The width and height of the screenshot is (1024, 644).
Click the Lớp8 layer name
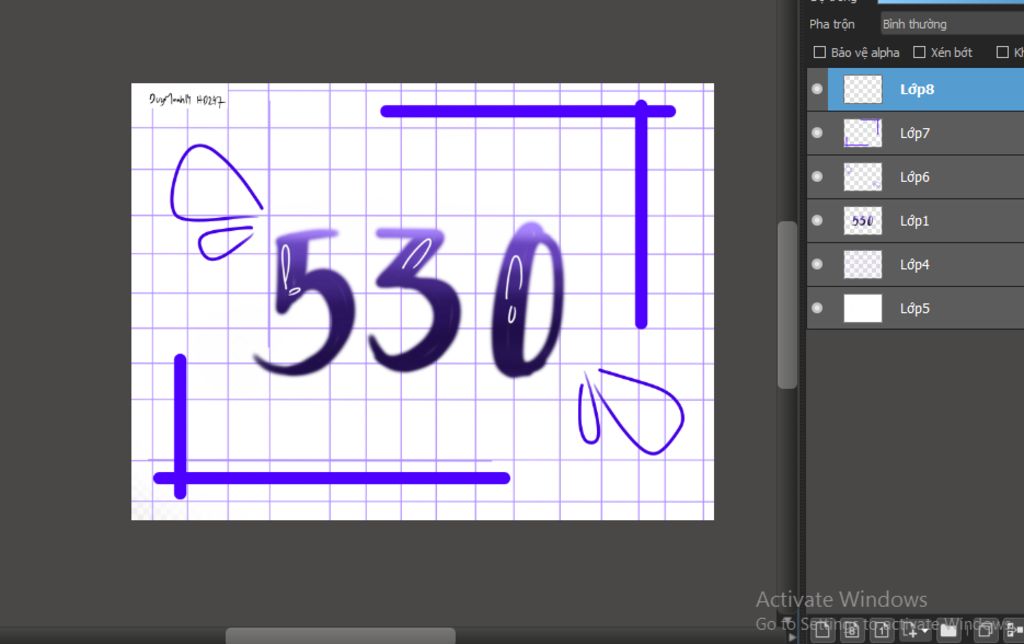coord(917,89)
